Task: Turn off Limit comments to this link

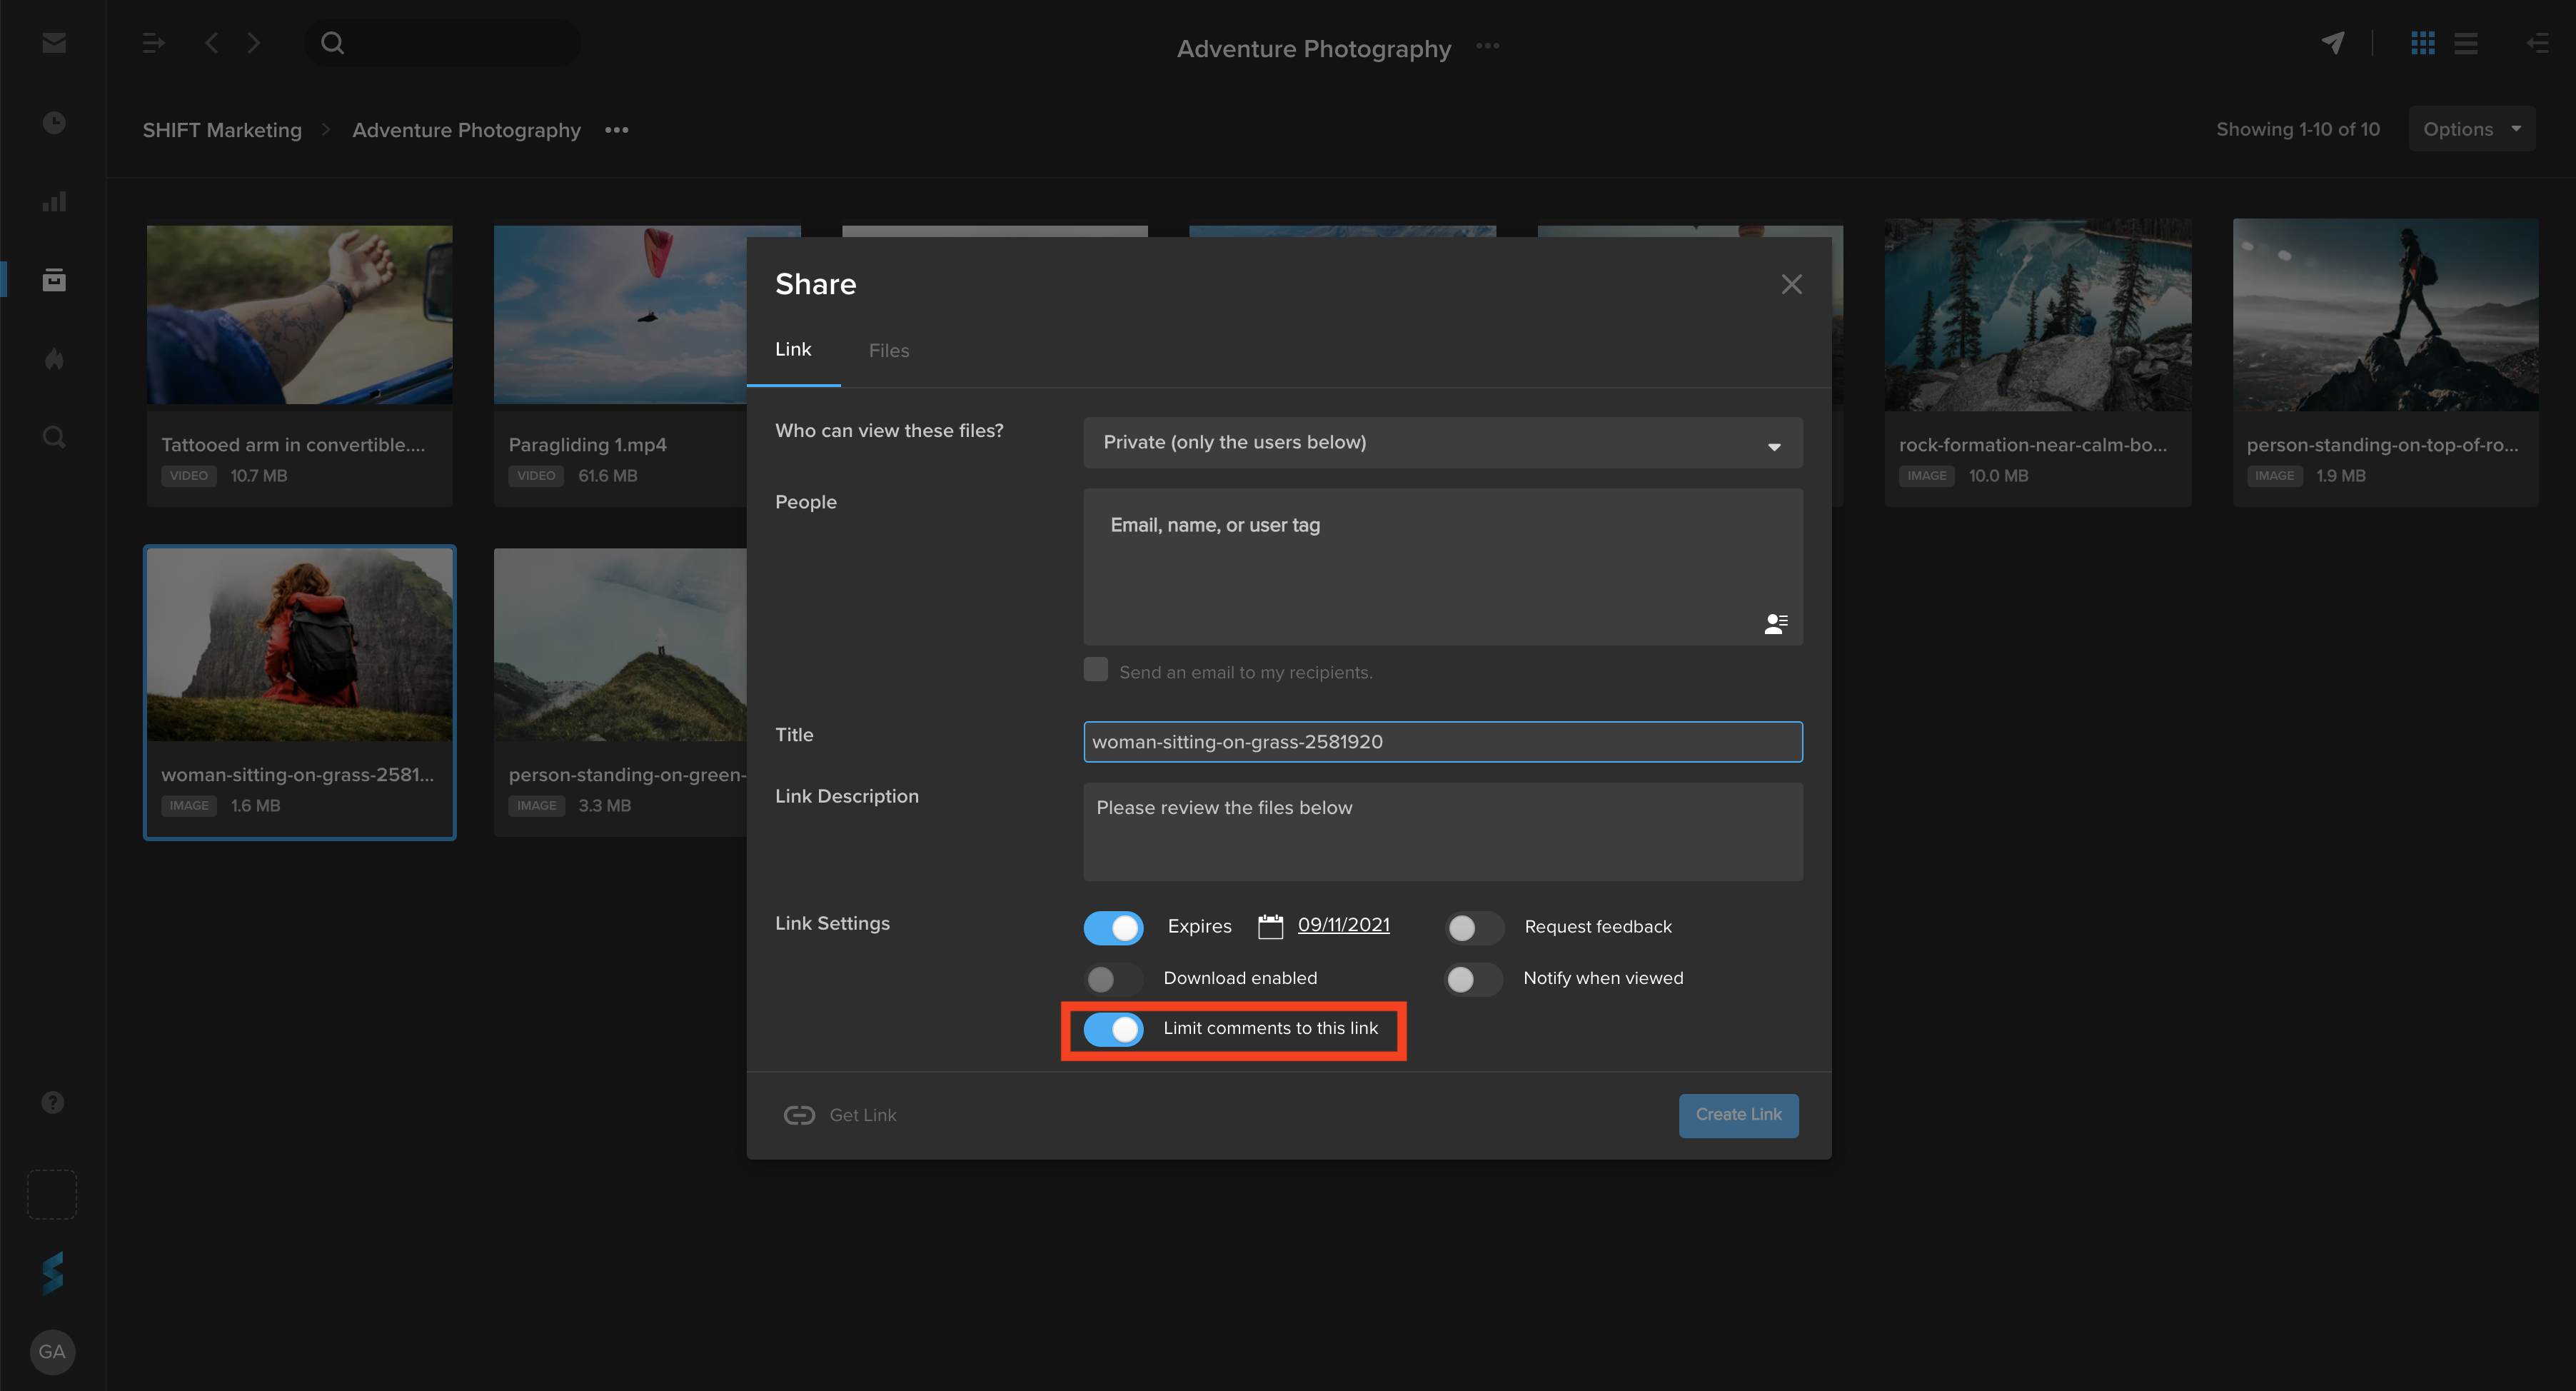Action: pyautogui.click(x=1113, y=1029)
